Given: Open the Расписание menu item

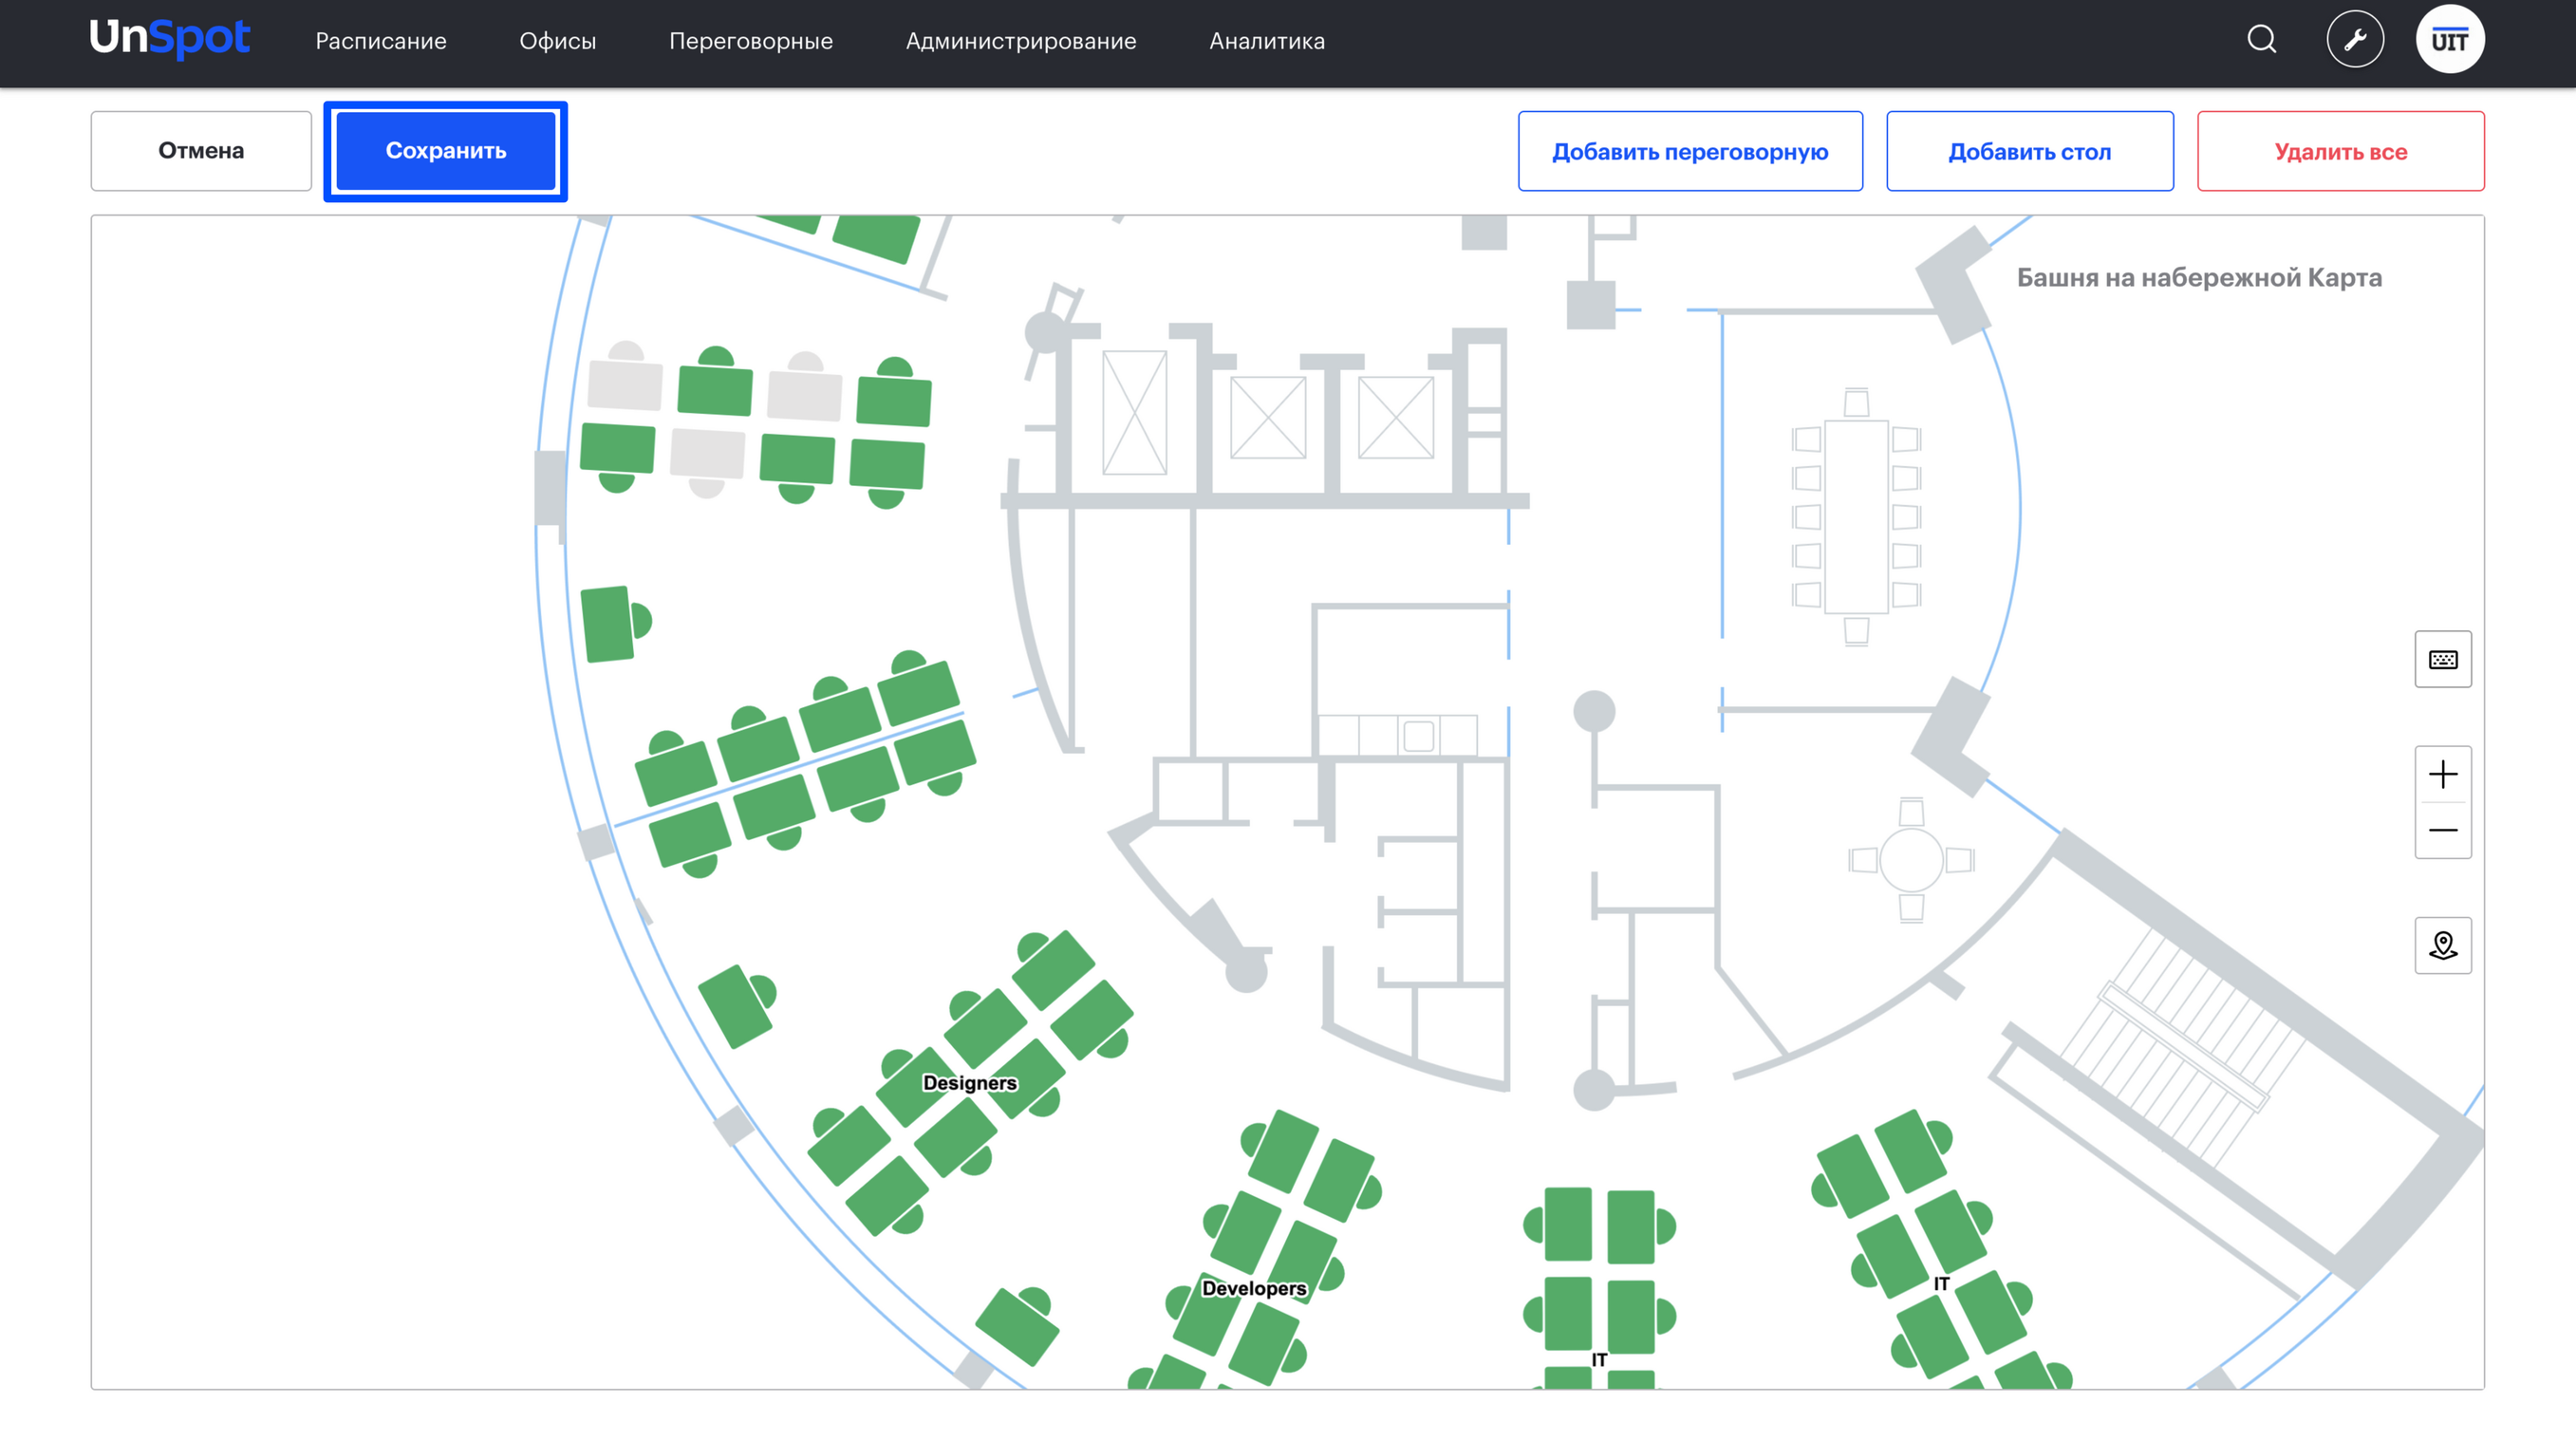Looking at the screenshot, I should [x=381, y=41].
